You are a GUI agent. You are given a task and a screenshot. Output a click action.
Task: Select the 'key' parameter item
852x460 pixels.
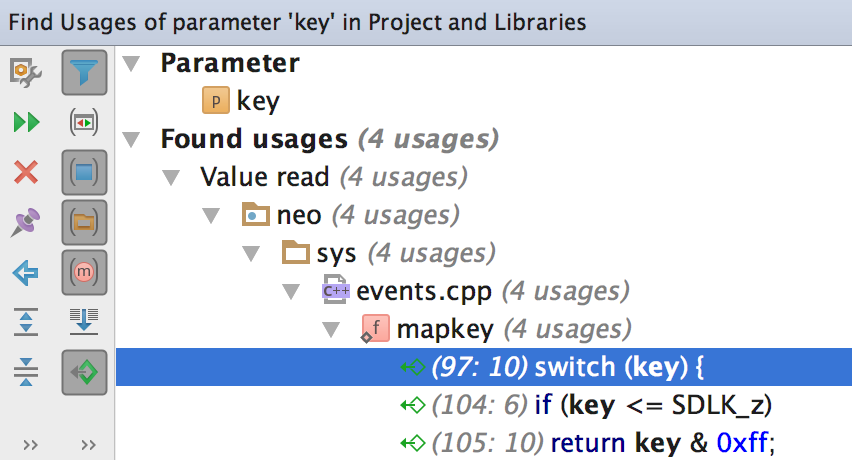point(258,101)
